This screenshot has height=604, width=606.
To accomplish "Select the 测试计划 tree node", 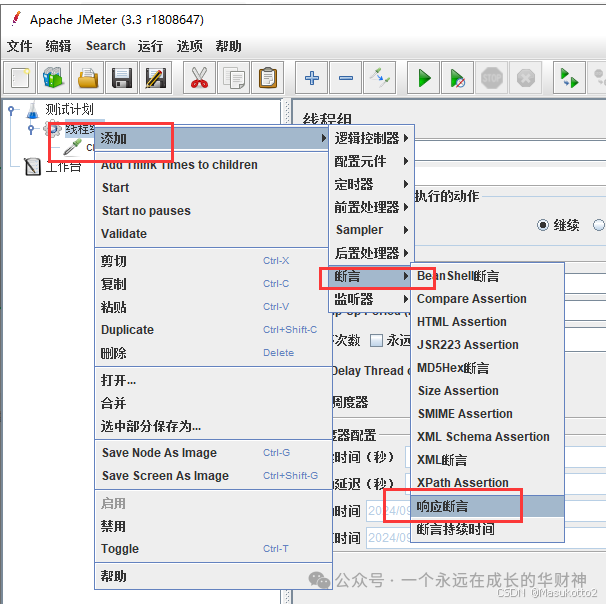I will (x=69, y=110).
